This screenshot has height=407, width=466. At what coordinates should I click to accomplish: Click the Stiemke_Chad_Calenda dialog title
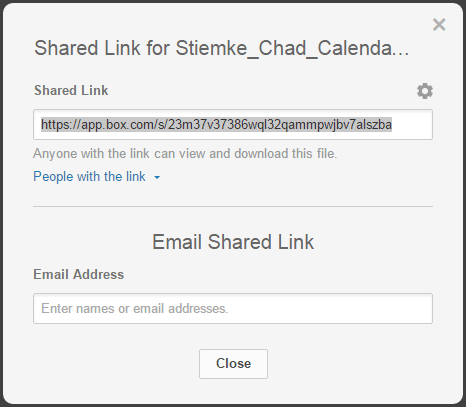pyautogui.click(x=222, y=48)
